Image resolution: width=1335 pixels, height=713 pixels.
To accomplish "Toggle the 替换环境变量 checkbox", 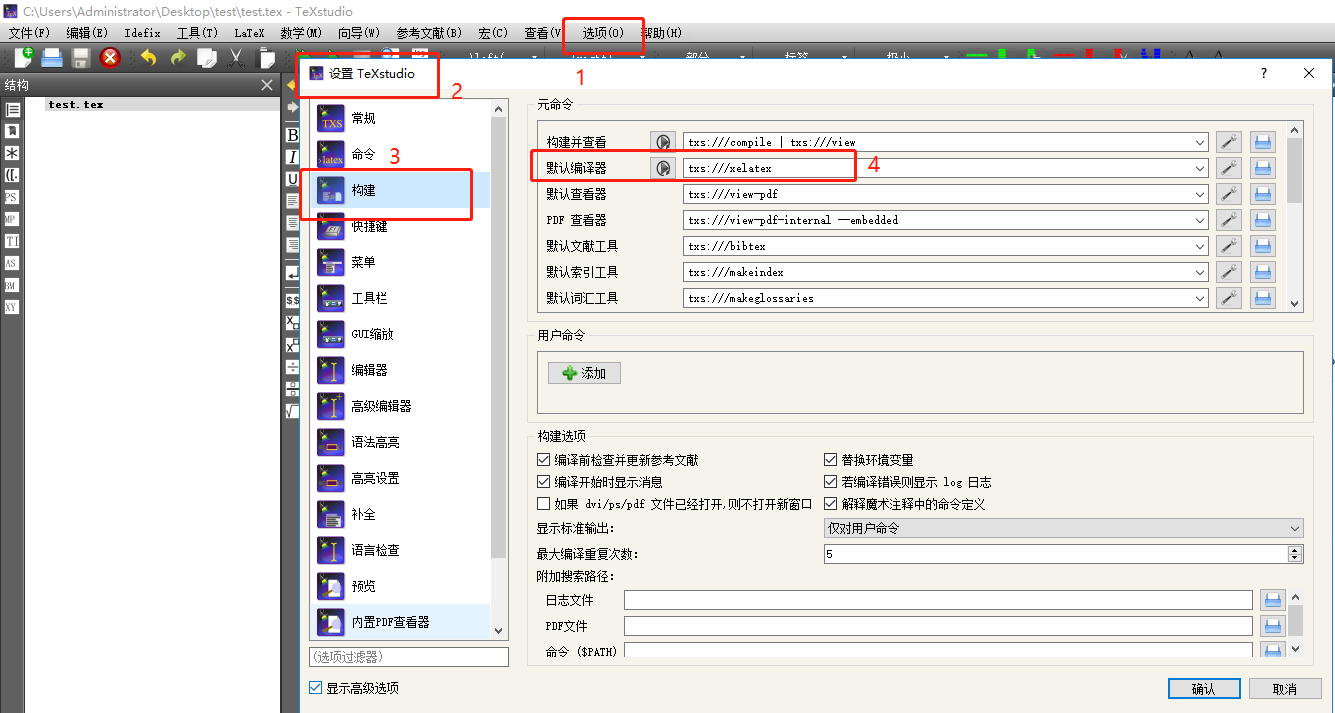I will point(830,460).
